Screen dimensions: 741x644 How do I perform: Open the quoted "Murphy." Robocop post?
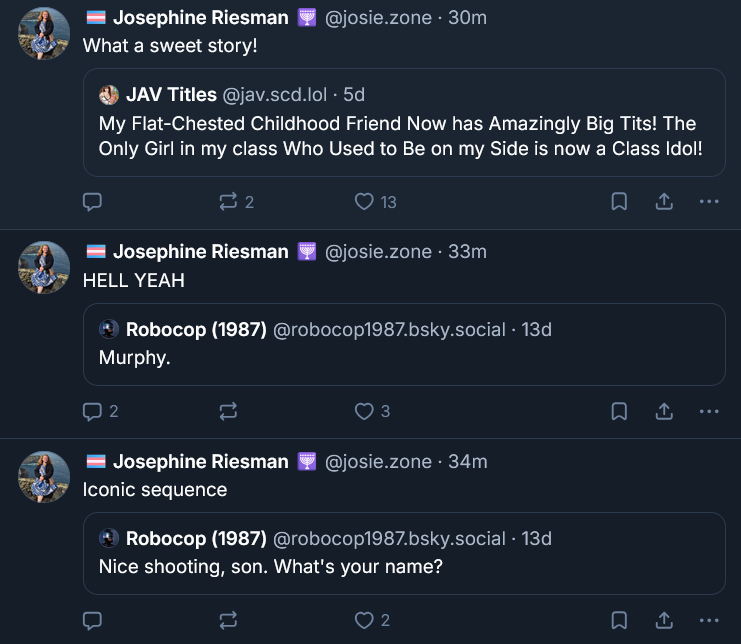403,356
